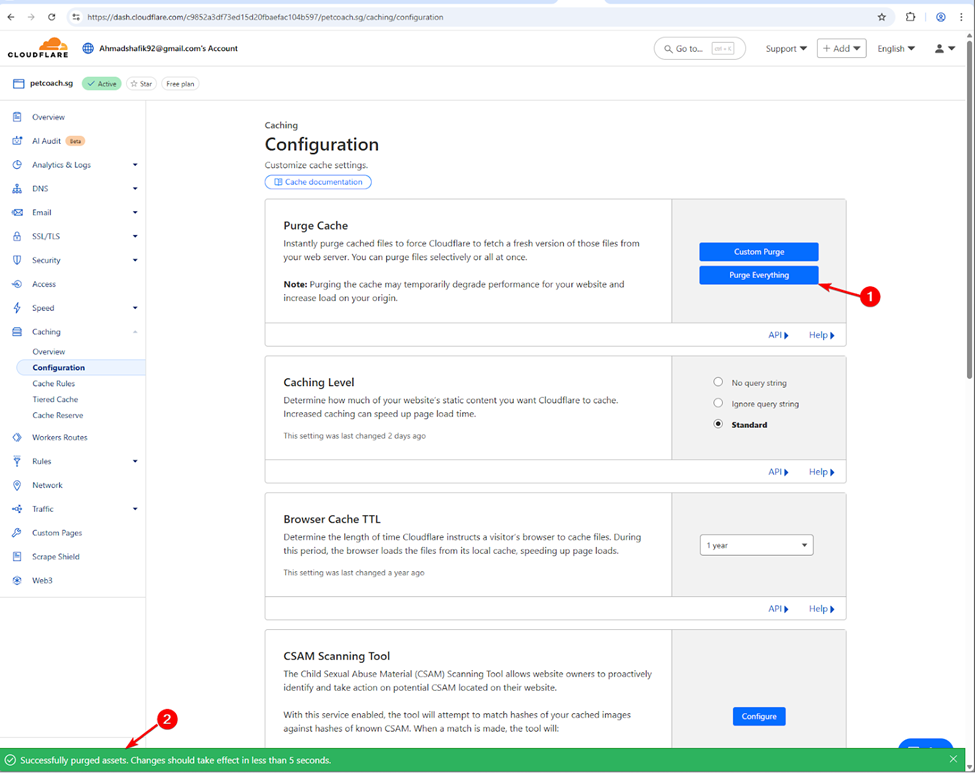Select Standard caching level
Screen dimensions: 975x773
pyautogui.click(x=718, y=424)
